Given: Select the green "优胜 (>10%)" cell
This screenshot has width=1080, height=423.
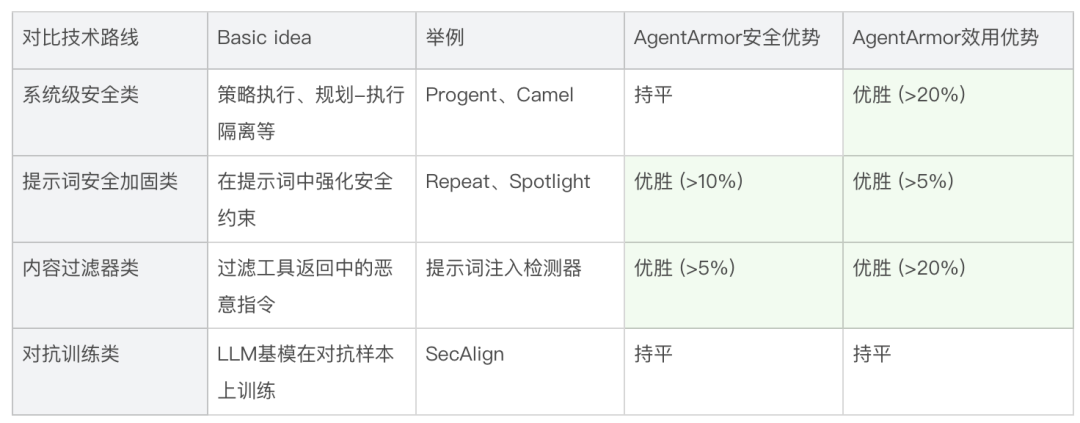Looking at the screenshot, I should (x=689, y=181).
